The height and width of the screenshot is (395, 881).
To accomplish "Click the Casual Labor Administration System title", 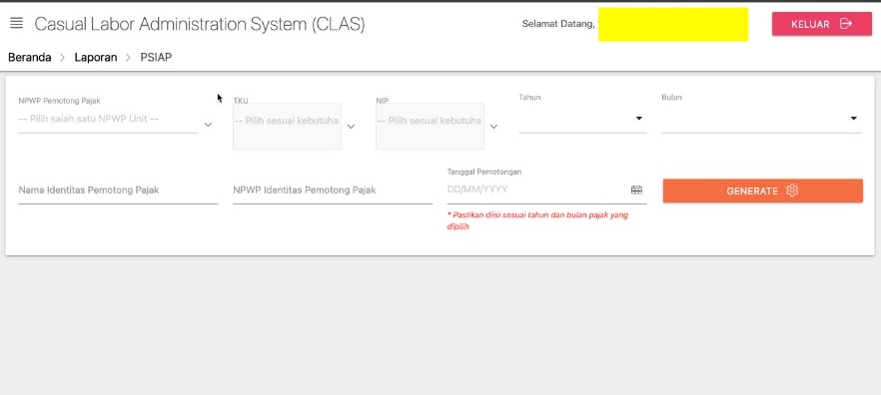I will tap(199, 24).
